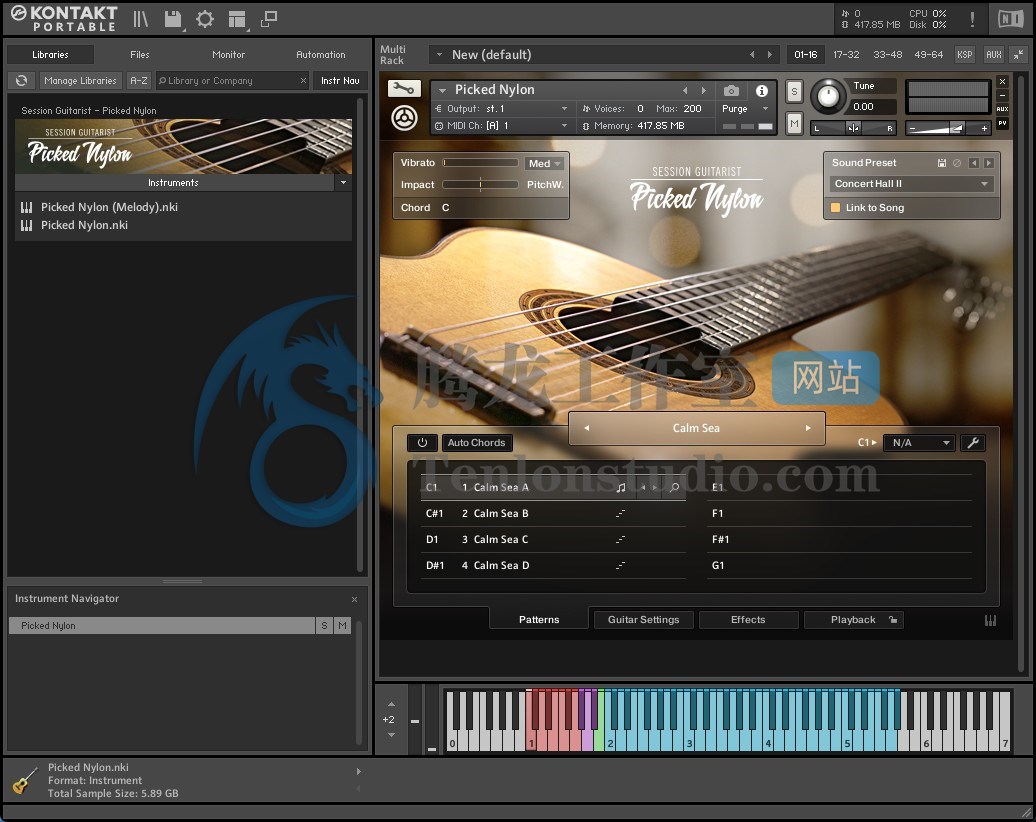Click the save floppy disk icon
1036x822 pixels.
tap(173, 19)
